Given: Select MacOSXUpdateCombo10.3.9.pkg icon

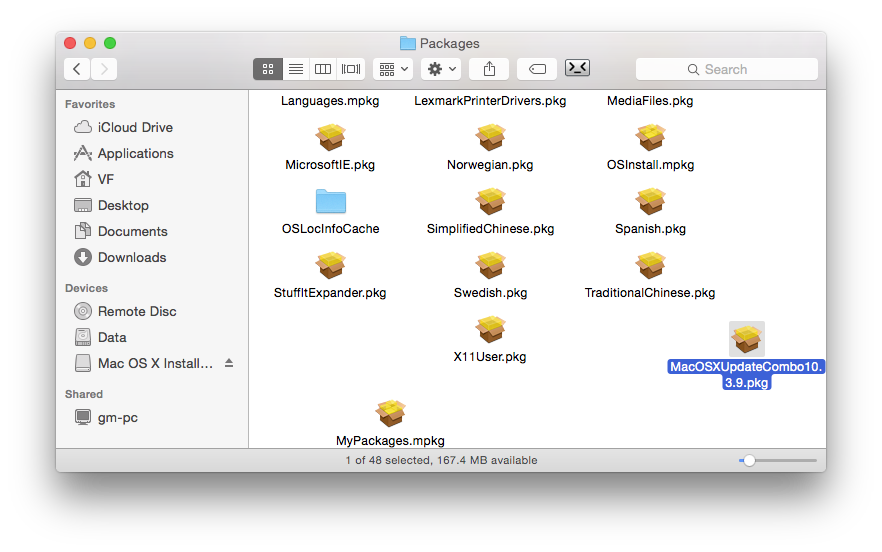Looking at the screenshot, I should pos(746,339).
